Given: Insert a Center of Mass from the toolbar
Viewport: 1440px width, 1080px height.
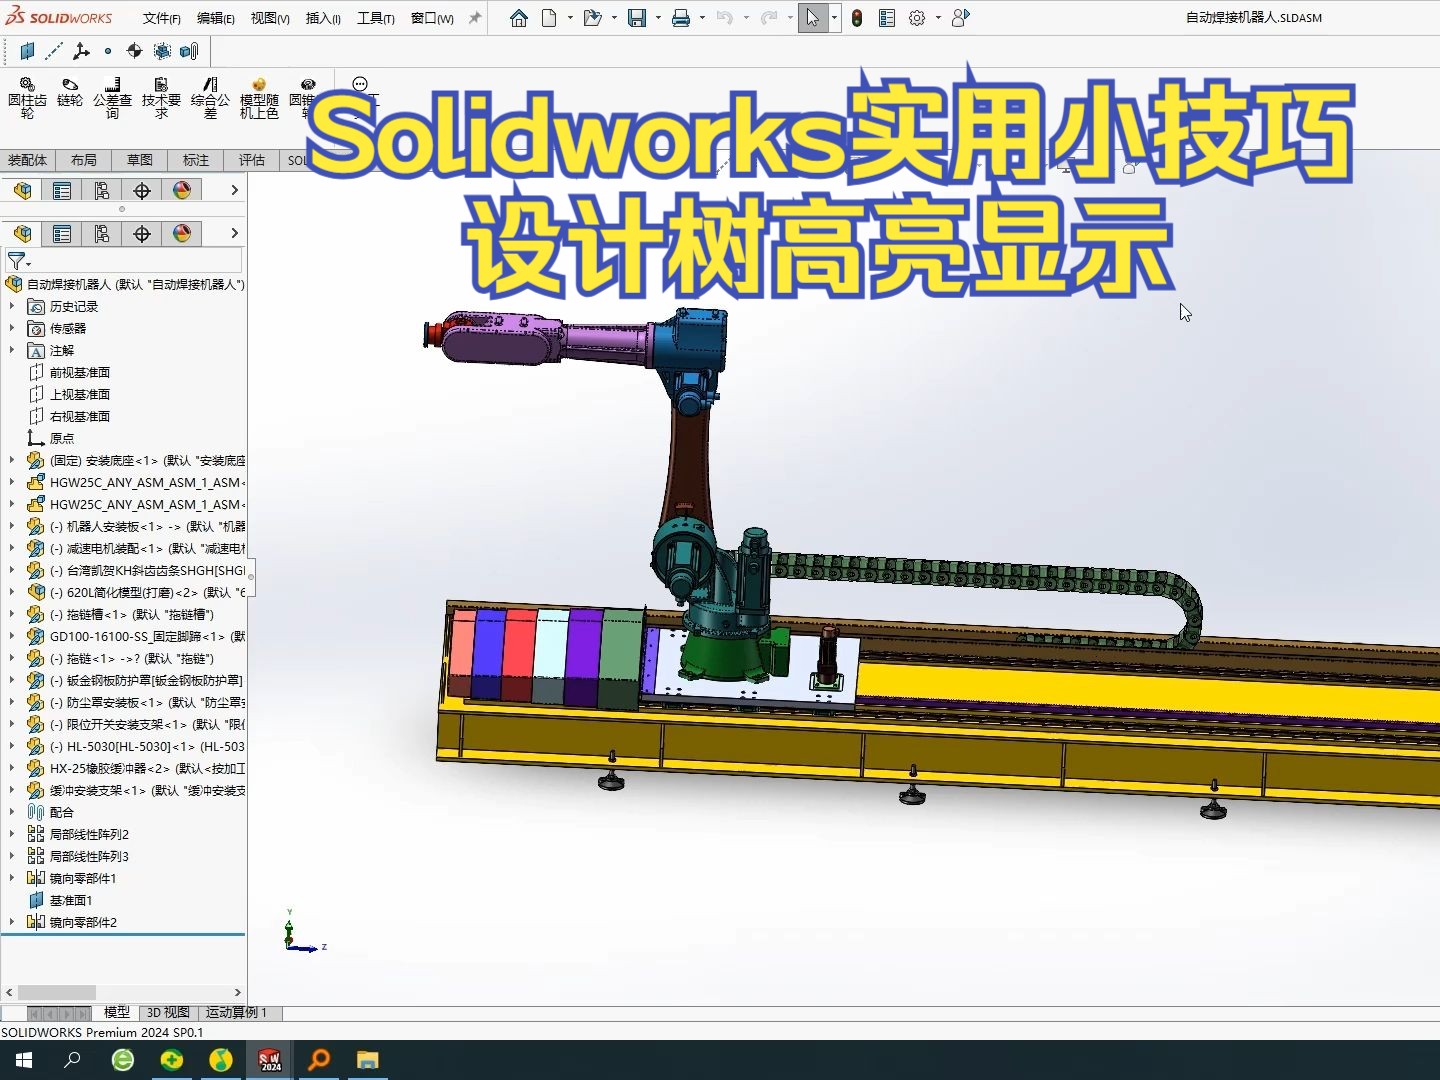Looking at the screenshot, I should [134, 51].
